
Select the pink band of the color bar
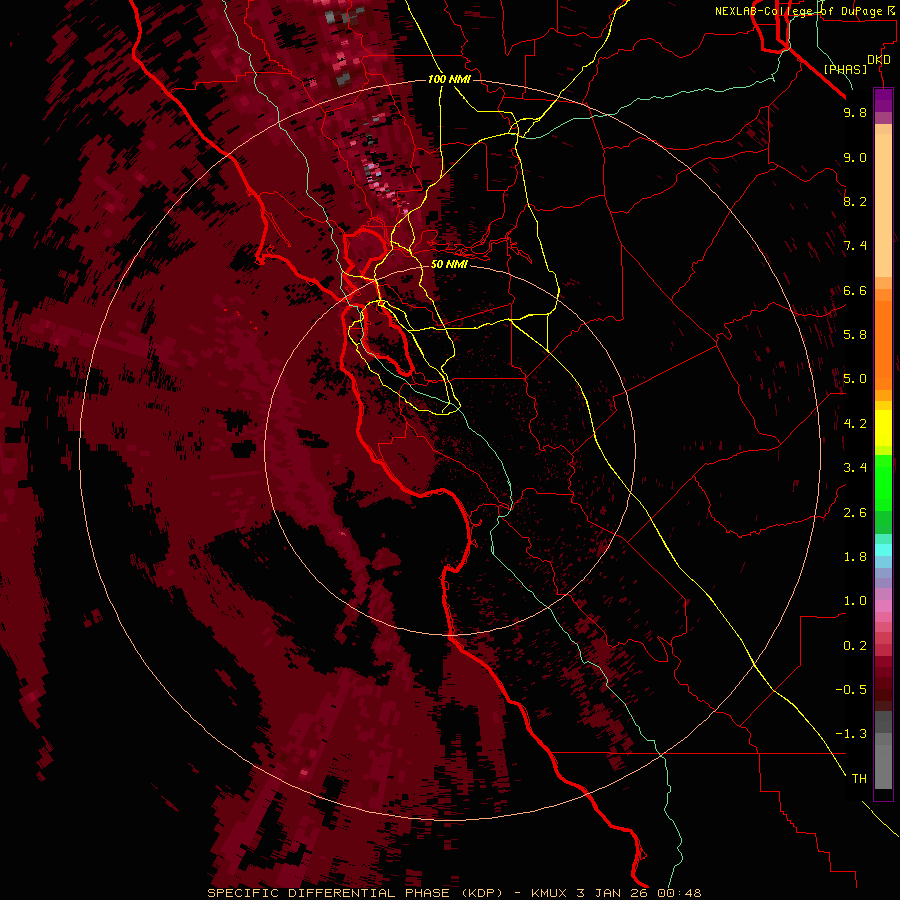883,606
